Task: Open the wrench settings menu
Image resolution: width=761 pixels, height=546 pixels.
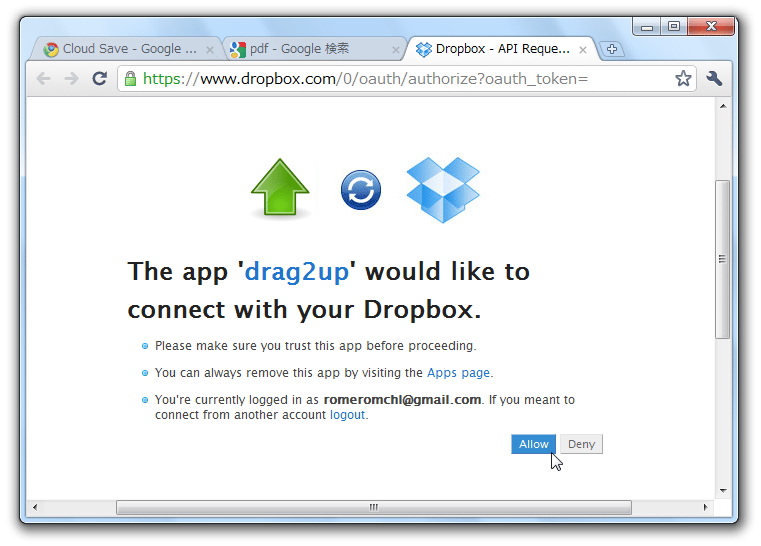Action: pyautogui.click(x=714, y=78)
